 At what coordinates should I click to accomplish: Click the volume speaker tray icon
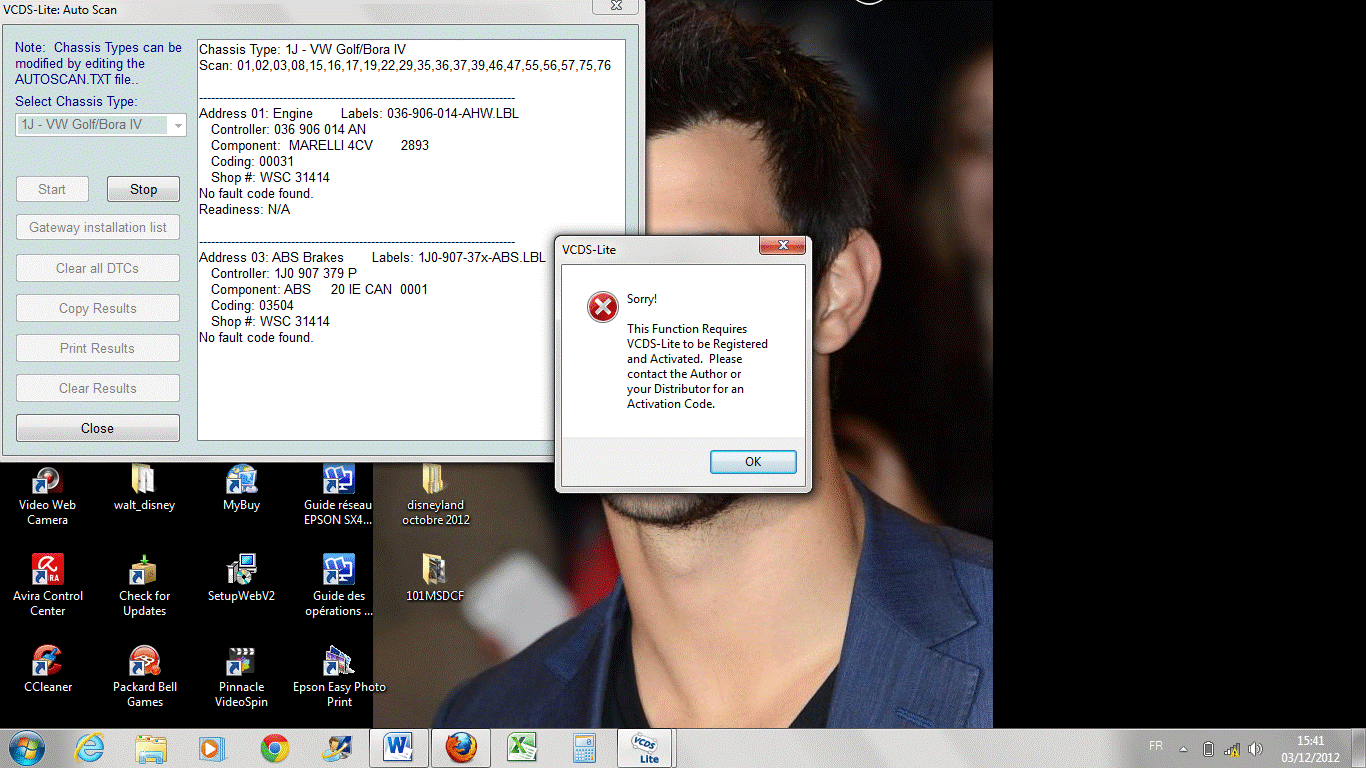click(x=1256, y=749)
